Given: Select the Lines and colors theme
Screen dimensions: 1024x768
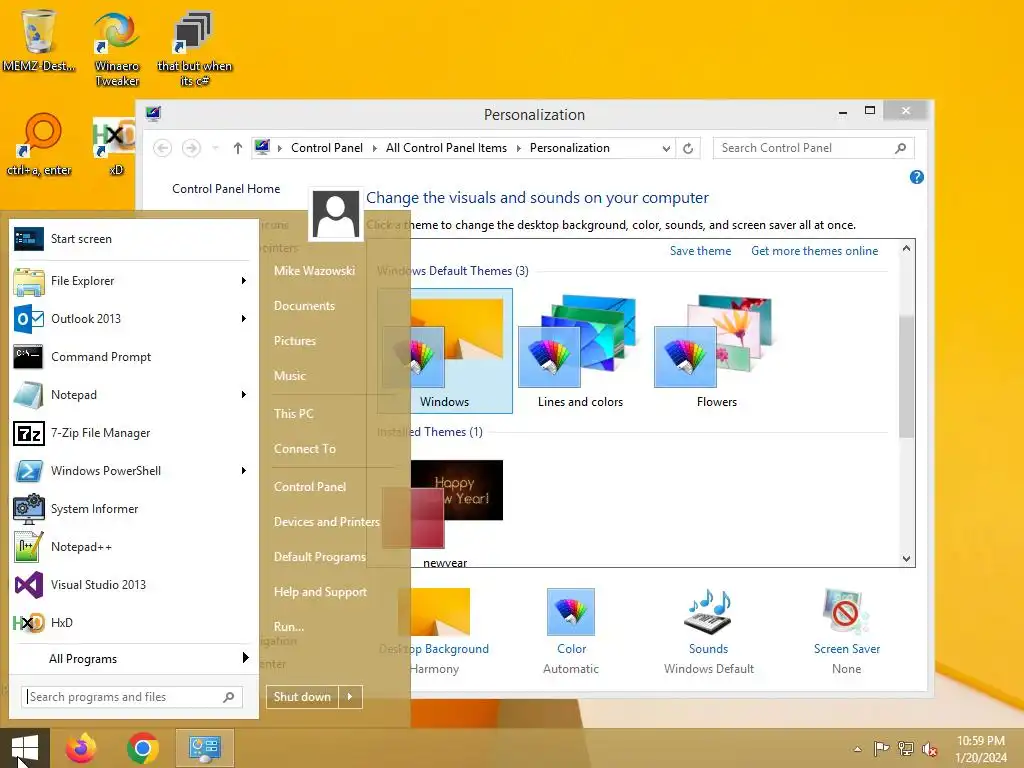Looking at the screenshot, I should 580,351.
